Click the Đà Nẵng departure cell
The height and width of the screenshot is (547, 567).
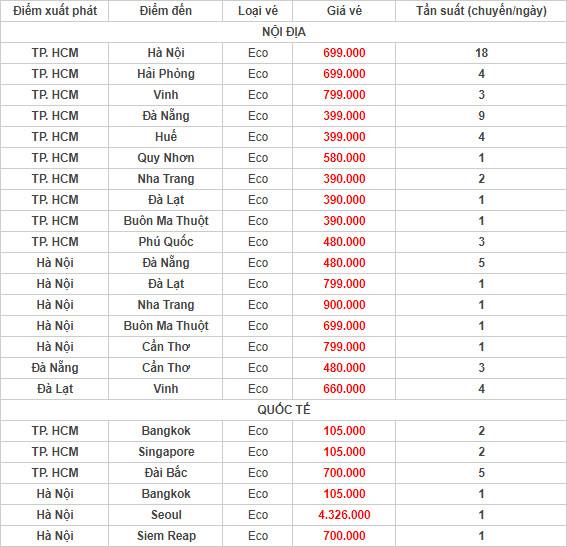click(x=55, y=368)
